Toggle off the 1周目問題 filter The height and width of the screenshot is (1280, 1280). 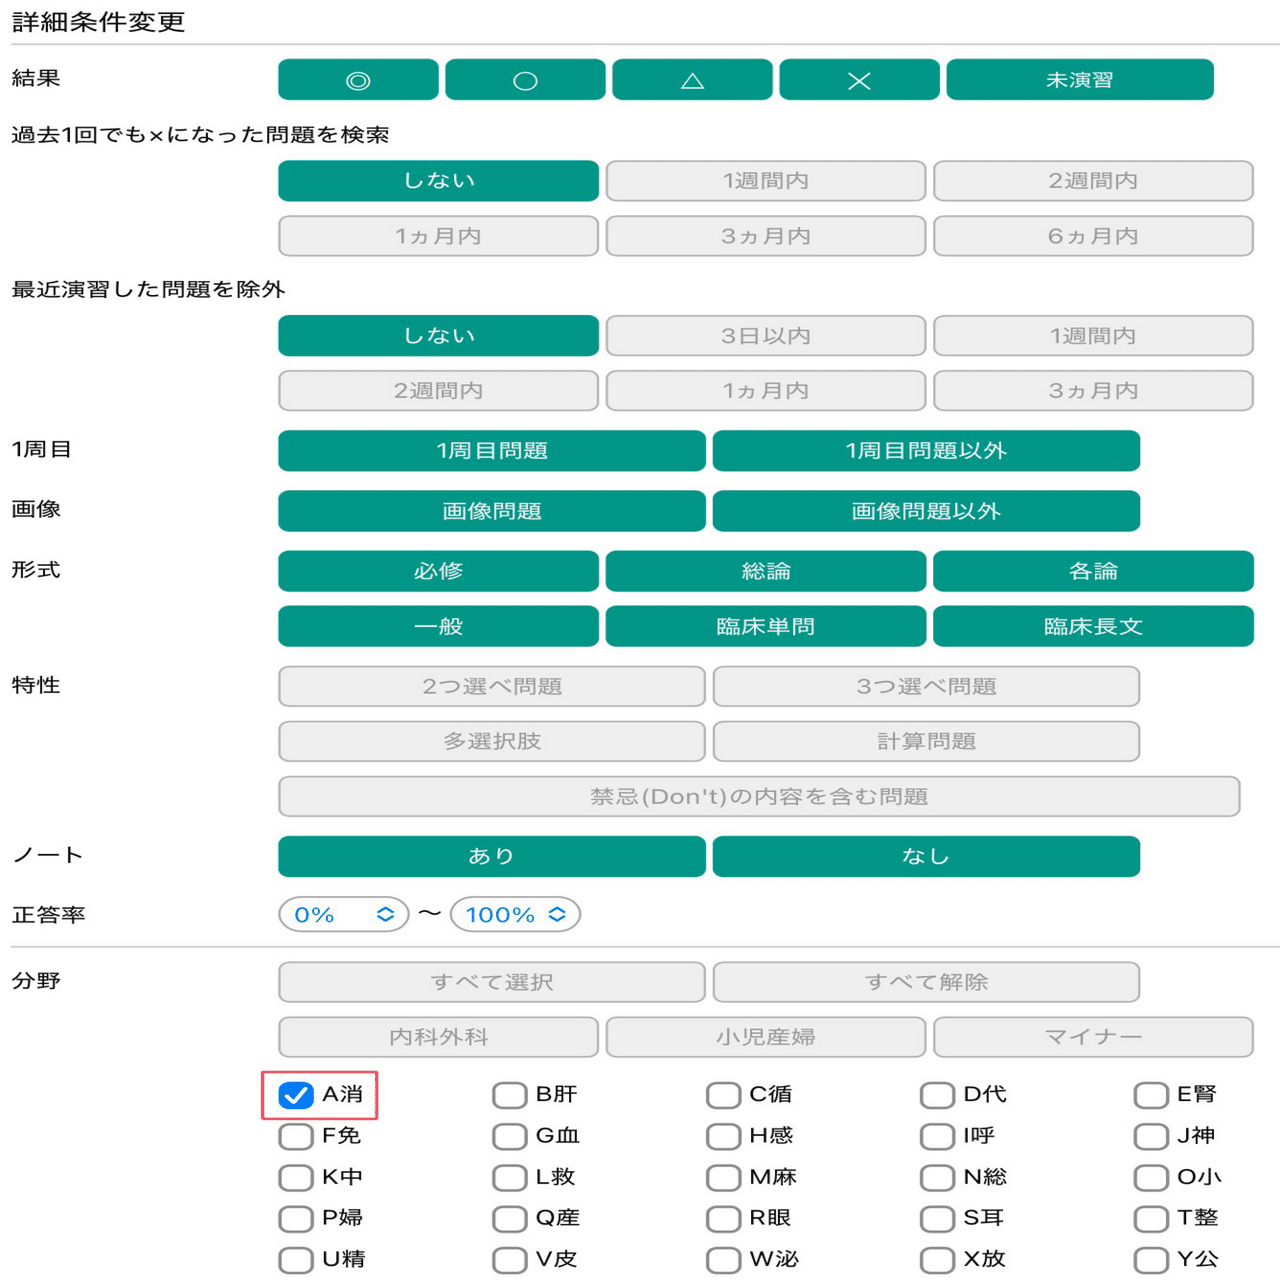coord(492,451)
